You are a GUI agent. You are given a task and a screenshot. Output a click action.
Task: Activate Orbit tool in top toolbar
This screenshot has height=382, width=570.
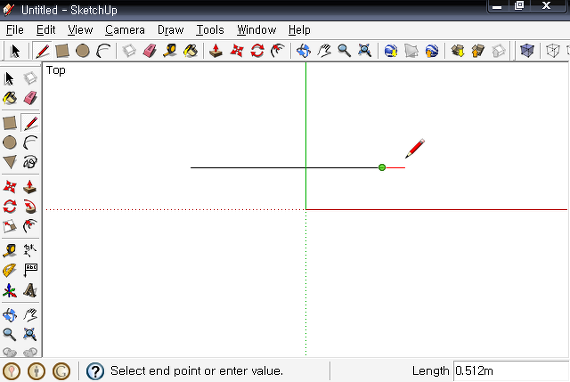click(304, 51)
